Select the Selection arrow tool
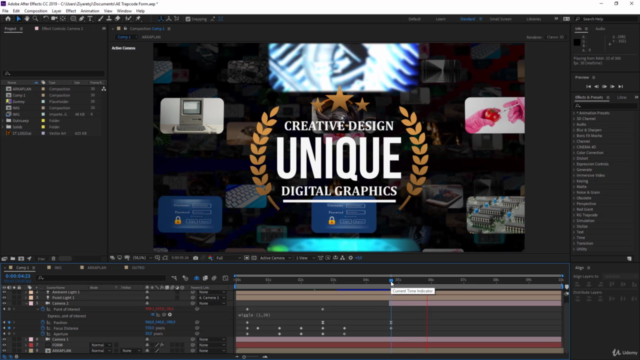The image size is (640, 360). 18,19
